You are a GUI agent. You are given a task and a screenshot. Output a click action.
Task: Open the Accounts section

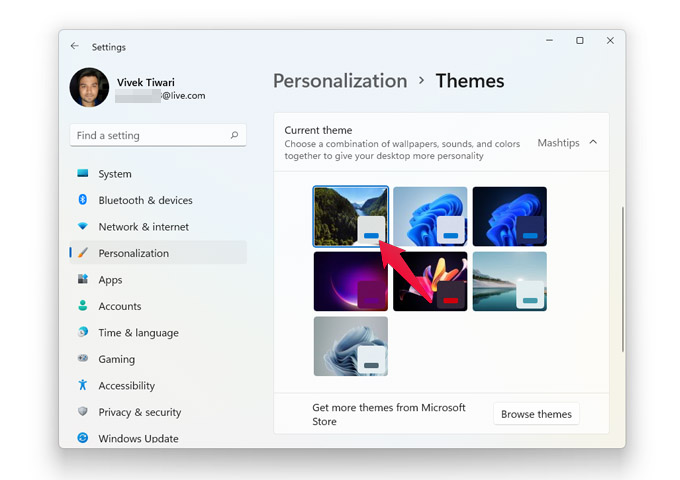[158, 306]
